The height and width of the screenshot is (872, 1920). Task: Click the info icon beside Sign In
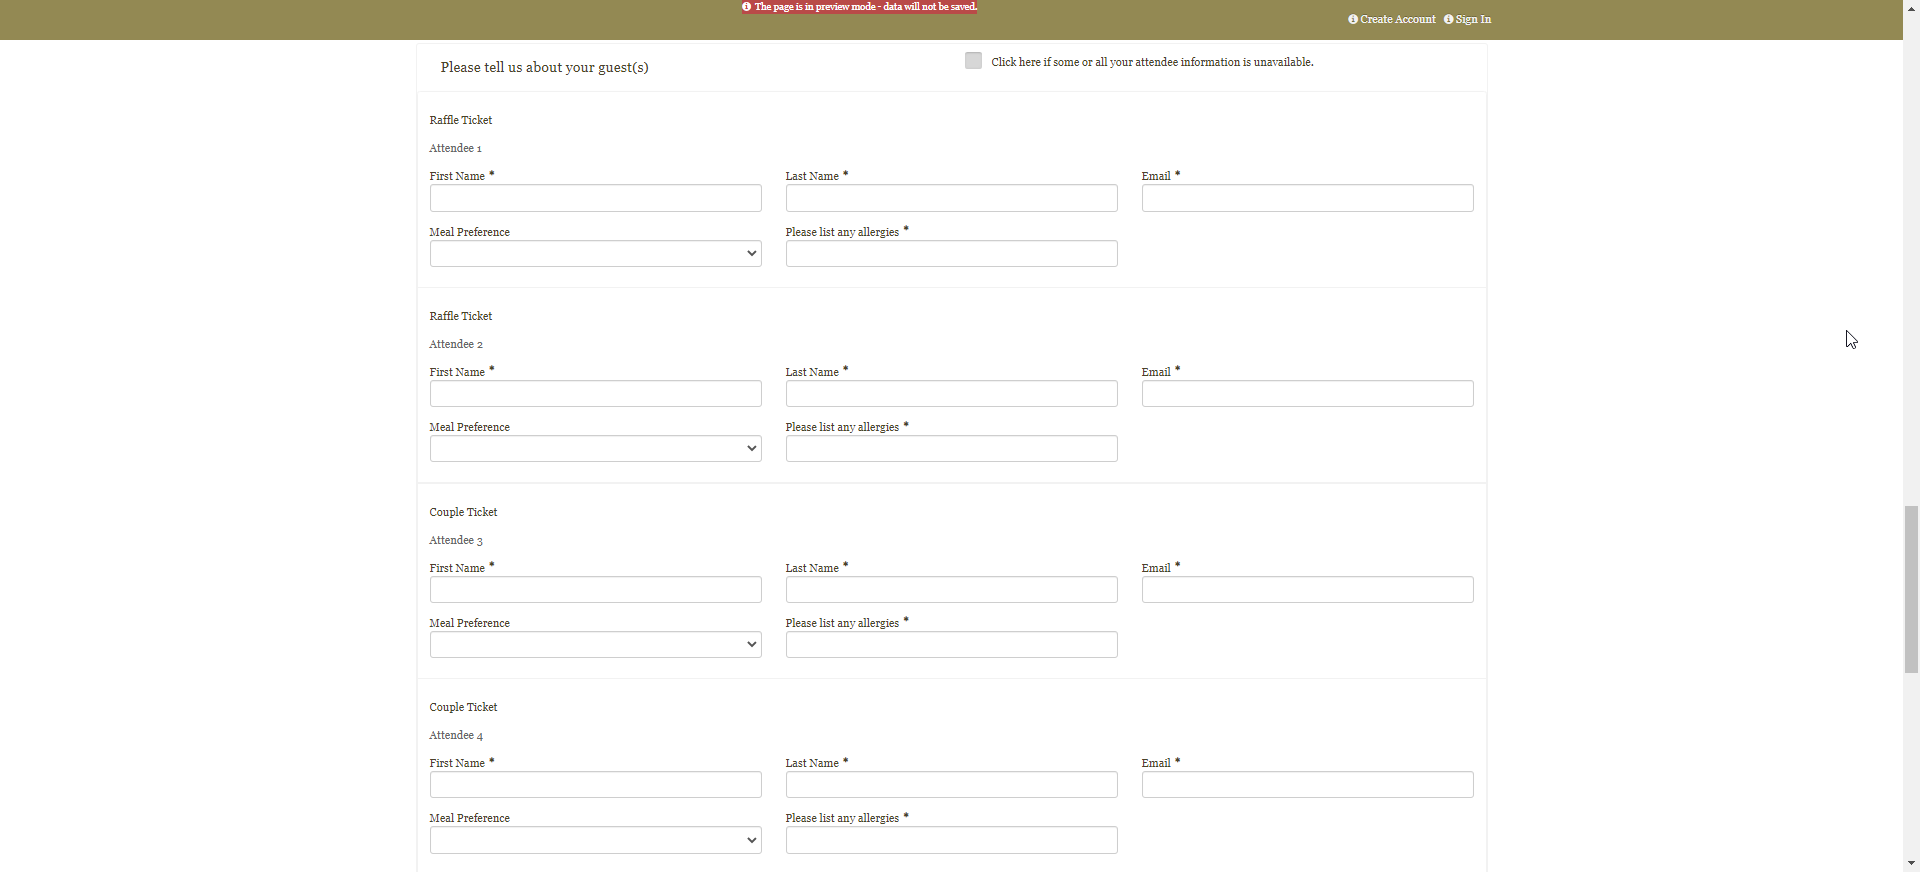[x=1448, y=19]
